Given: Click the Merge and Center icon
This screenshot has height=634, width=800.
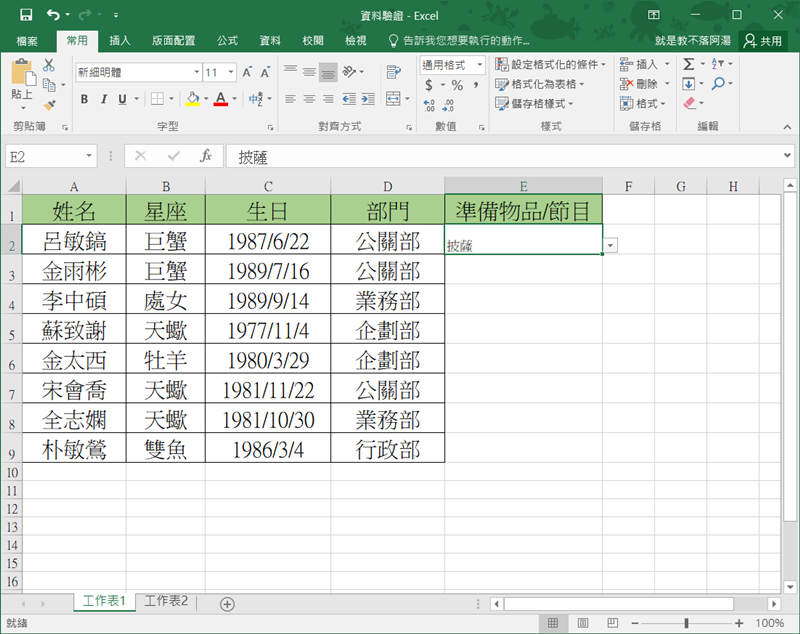Looking at the screenshot, I should [391, 99].
